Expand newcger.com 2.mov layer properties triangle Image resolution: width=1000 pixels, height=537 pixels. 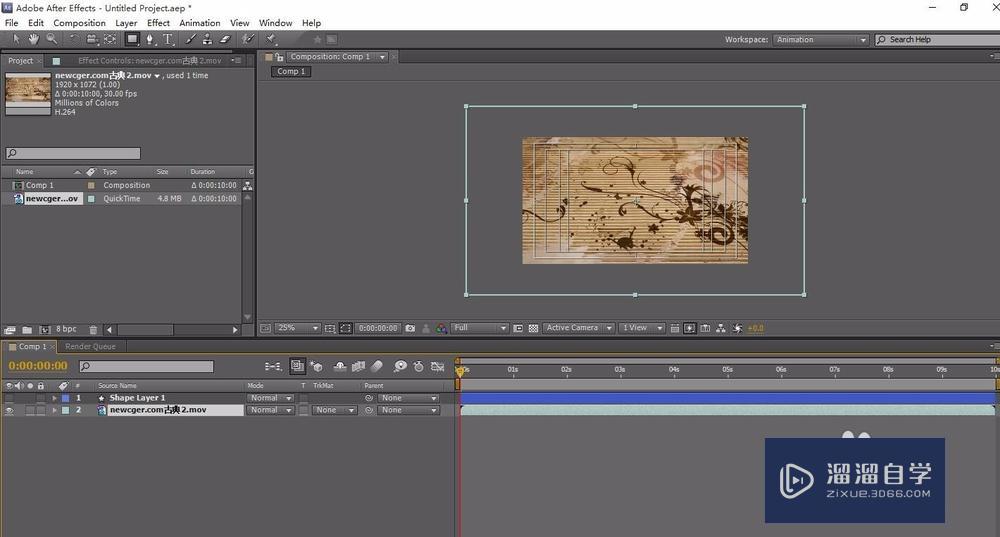click(x=54, y=411)
